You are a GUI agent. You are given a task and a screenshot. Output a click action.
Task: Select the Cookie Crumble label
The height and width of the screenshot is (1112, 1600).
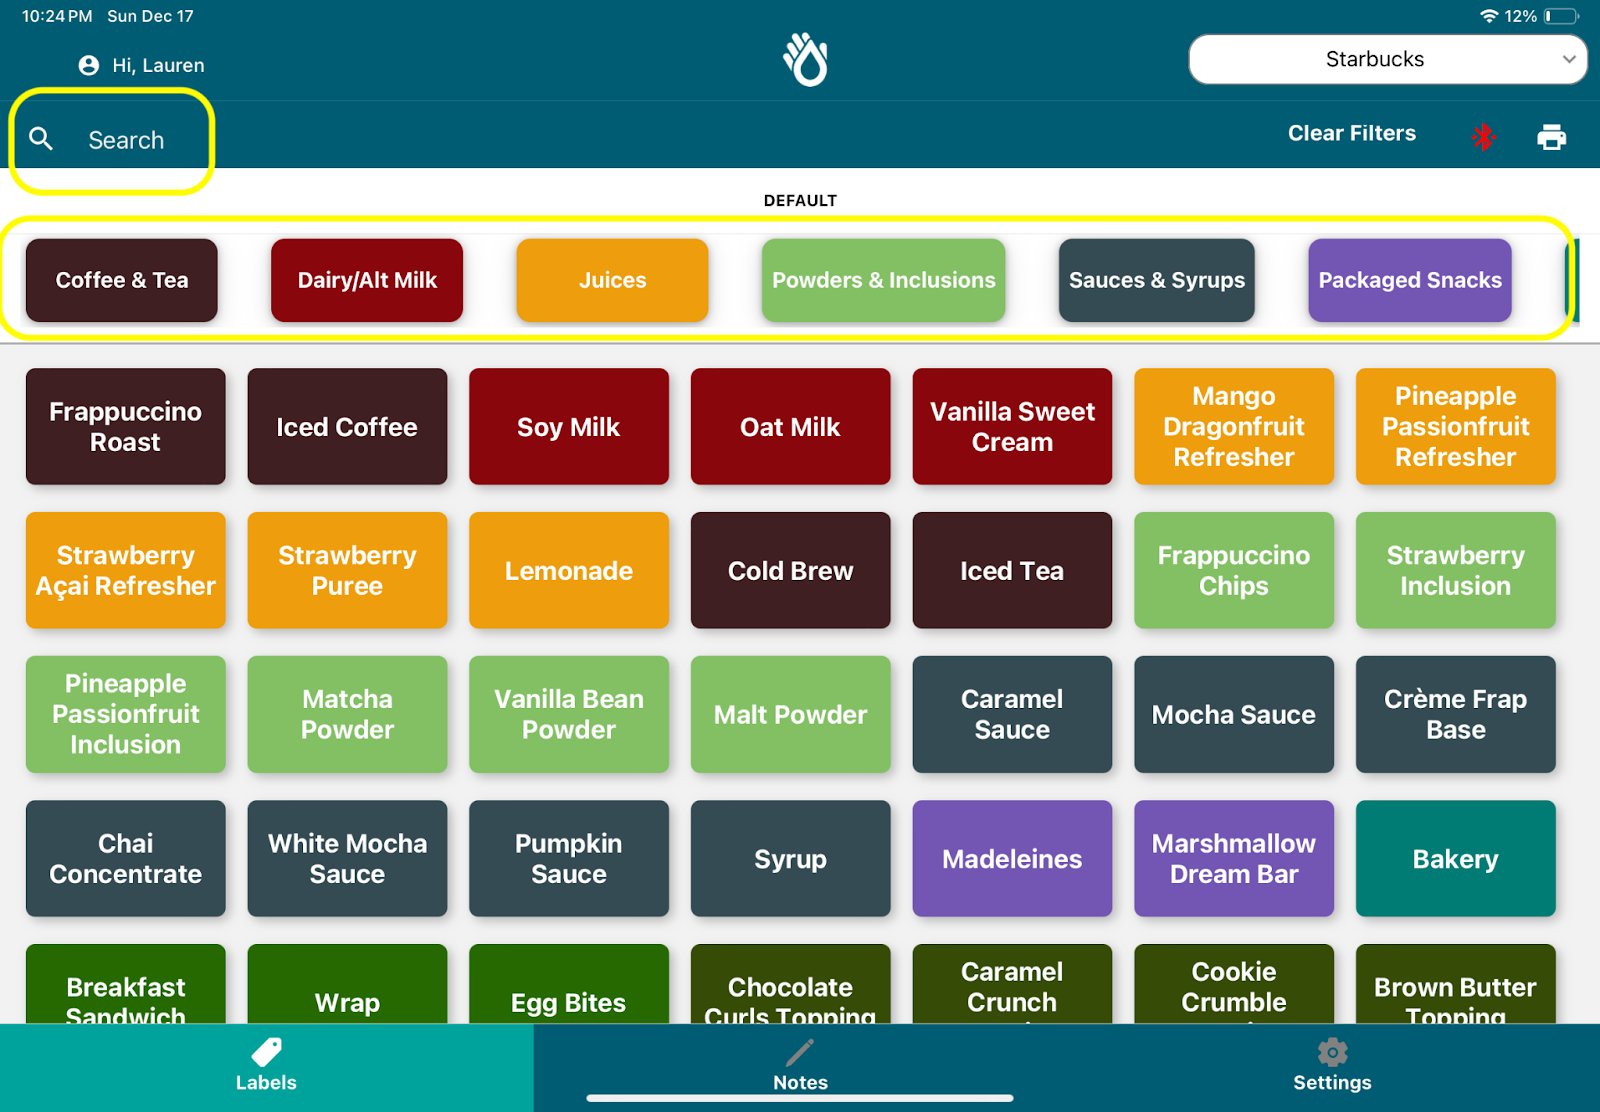(x=1234, y=985)
